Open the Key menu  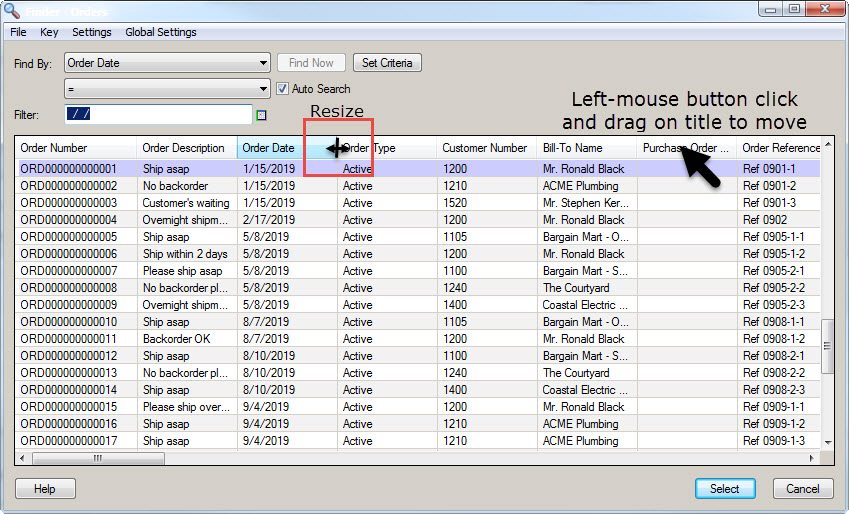tap(49, 32)
